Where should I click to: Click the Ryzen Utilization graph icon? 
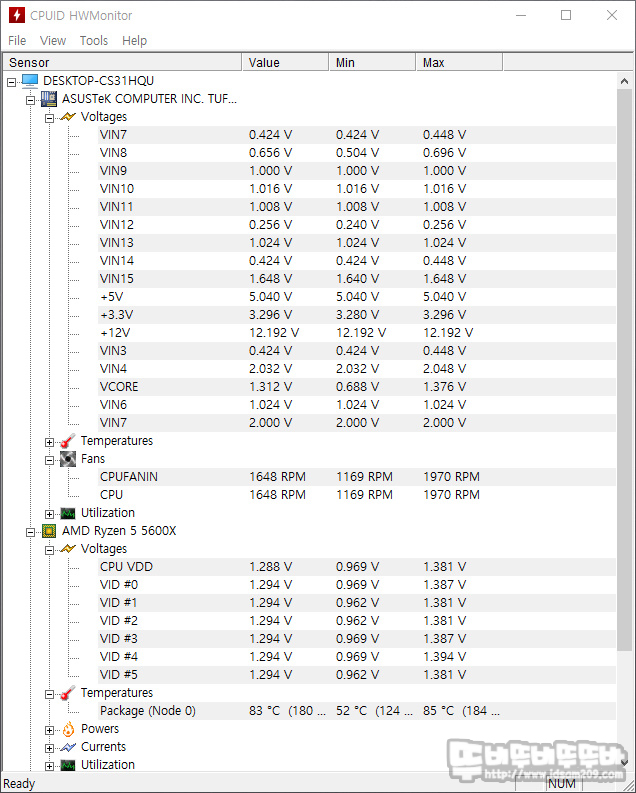(x=68, y=765)
